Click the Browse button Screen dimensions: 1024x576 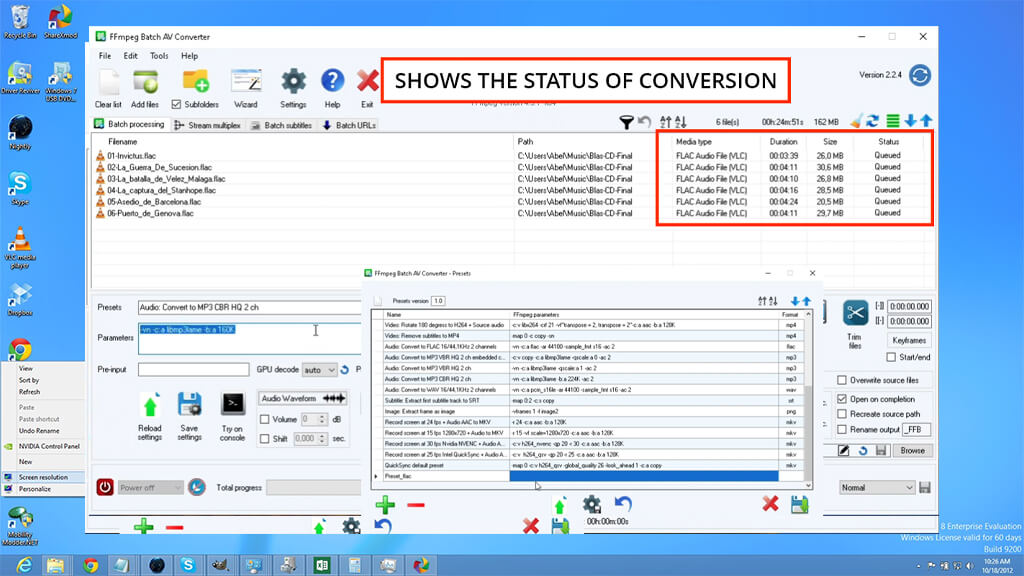912,451
